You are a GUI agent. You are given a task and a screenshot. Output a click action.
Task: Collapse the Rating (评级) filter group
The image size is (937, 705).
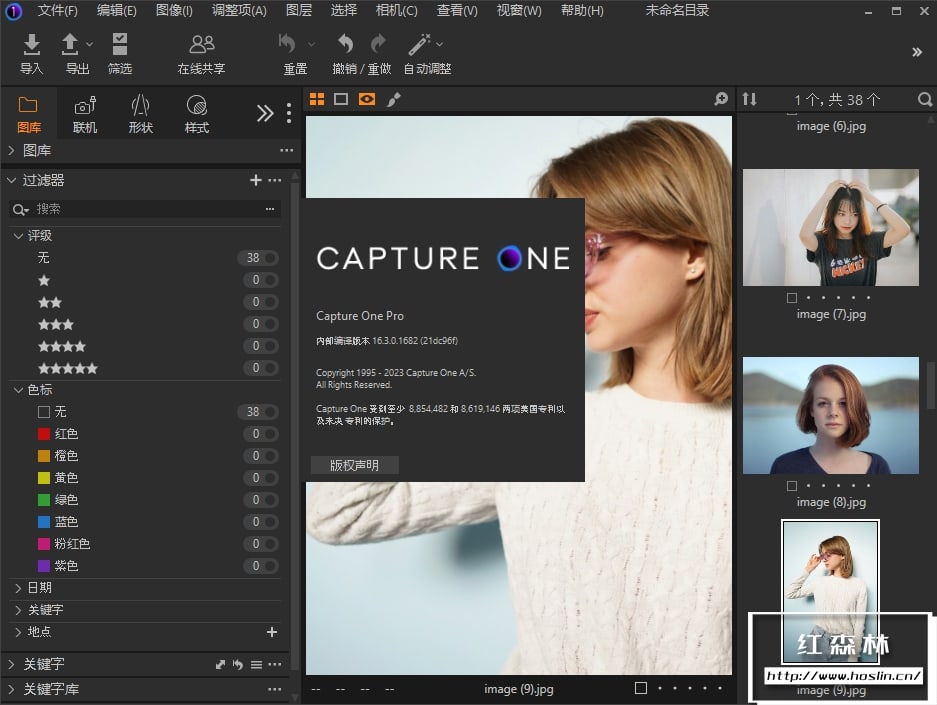[x=18, y=236]
